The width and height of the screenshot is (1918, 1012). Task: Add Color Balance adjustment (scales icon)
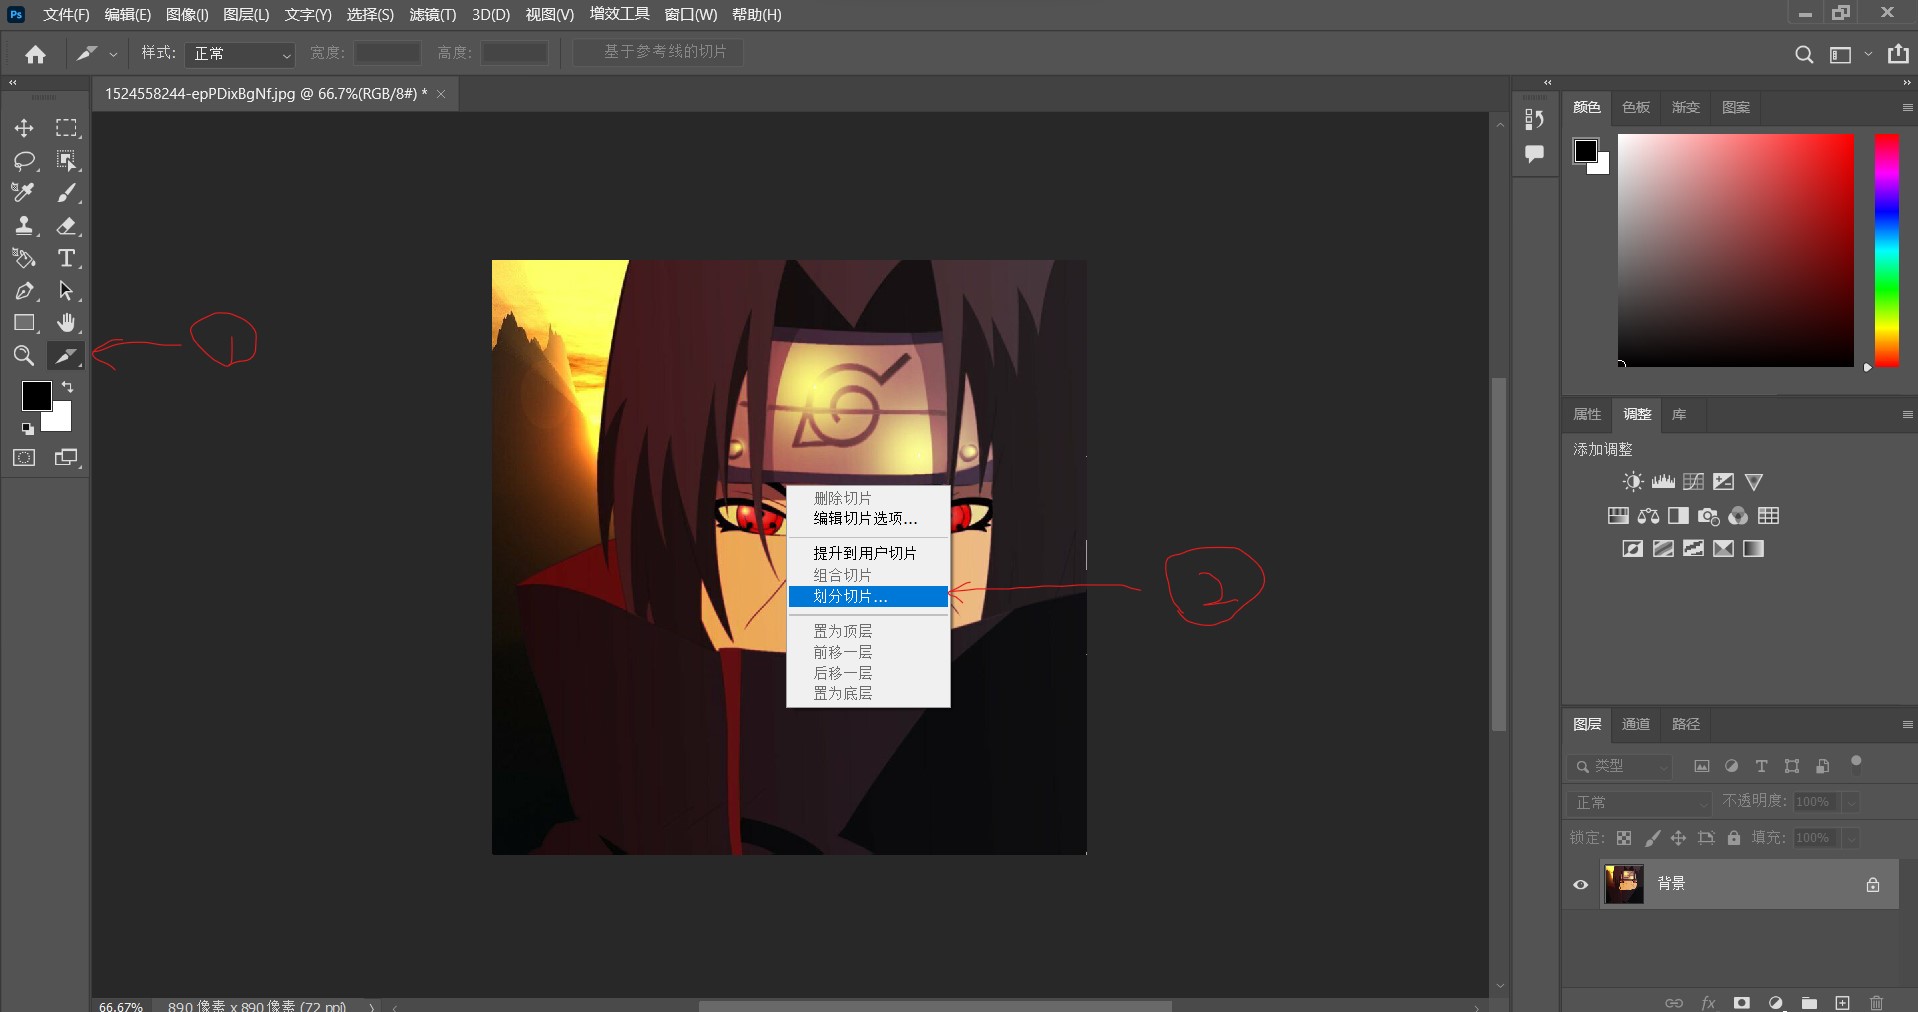coord(1648,516)
